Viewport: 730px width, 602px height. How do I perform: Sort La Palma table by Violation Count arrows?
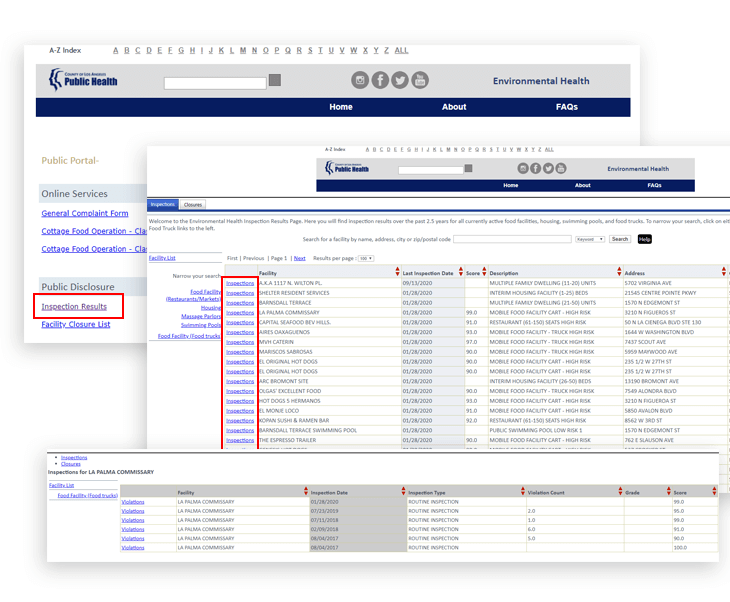(x=620, y=491)
